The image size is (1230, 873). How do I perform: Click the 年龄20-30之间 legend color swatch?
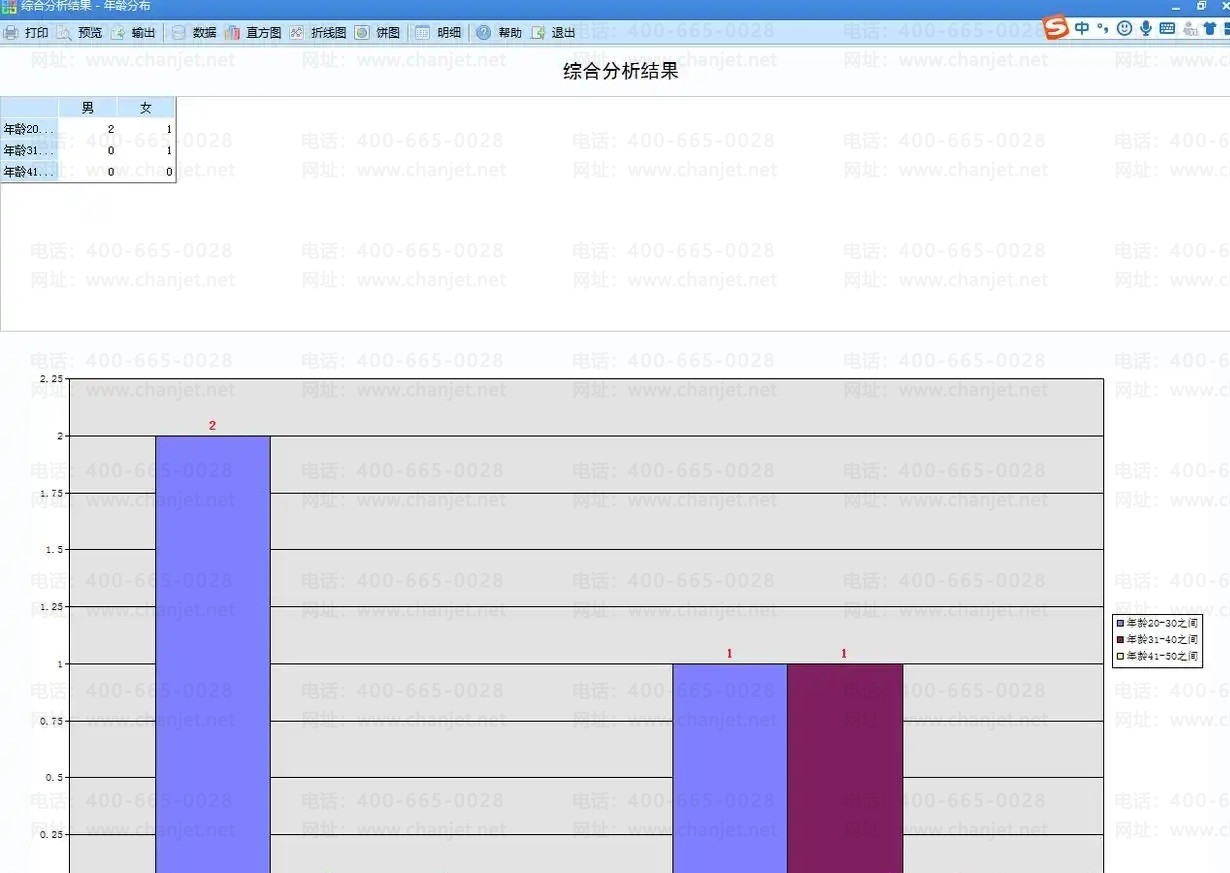pyautogui.click(x=1120, y=623)
